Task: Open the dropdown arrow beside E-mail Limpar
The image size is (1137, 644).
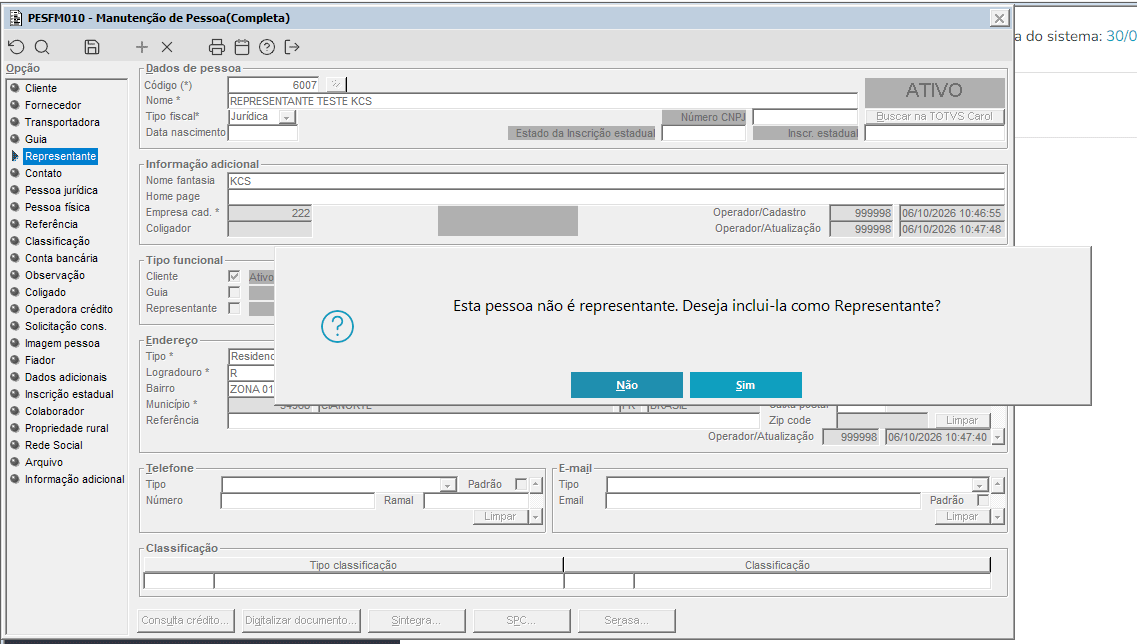Action: tap(998, 516)
